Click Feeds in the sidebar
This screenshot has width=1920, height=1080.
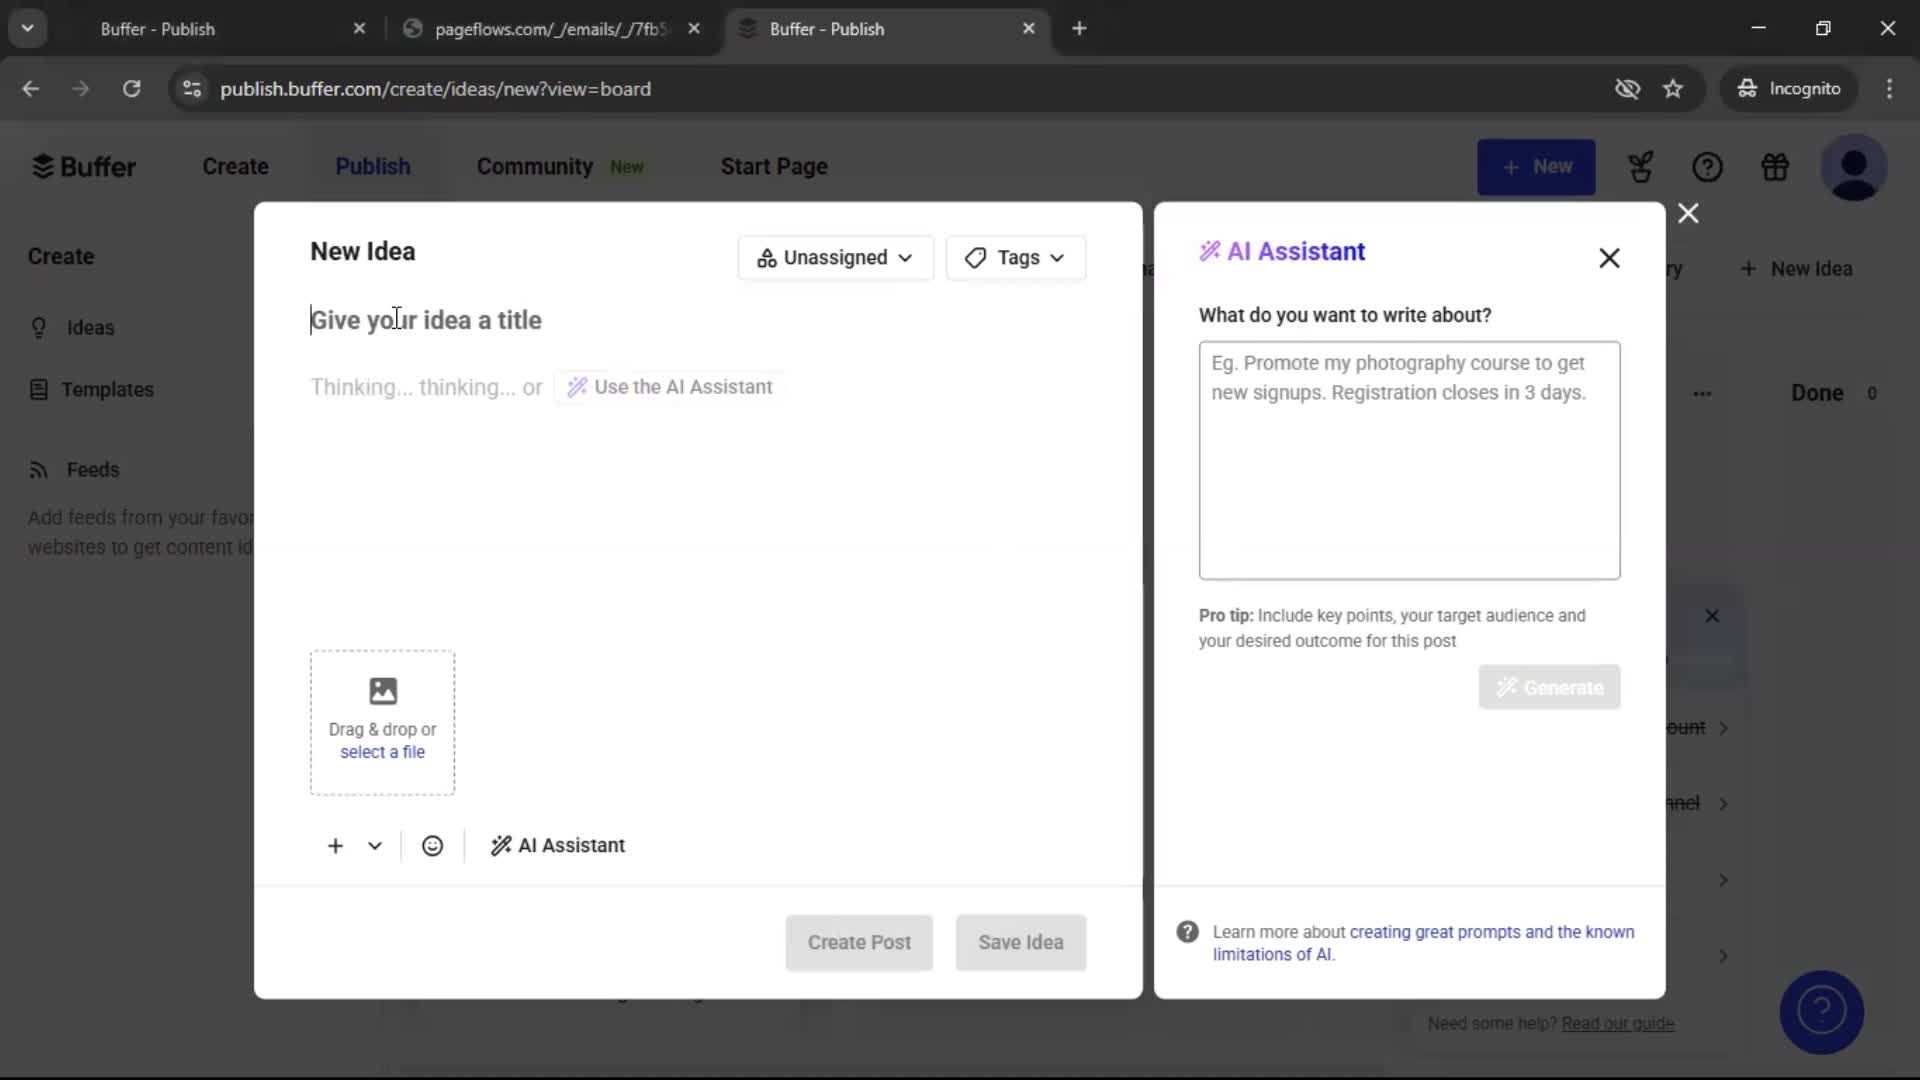pos(92,469)
